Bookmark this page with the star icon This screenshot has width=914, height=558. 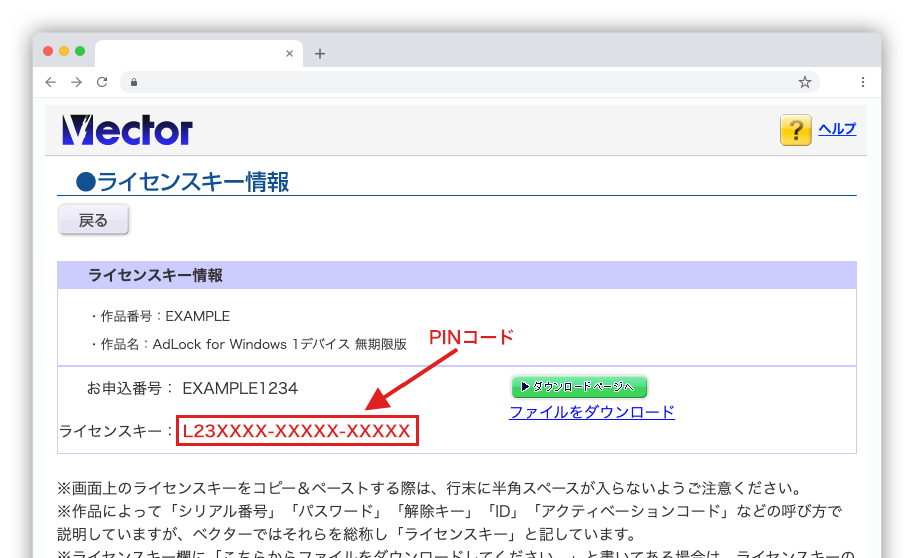pyautogui.click(x=804, y=82)
